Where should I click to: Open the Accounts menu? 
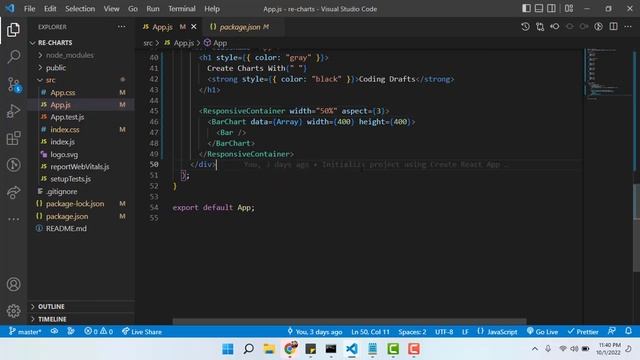13,284
